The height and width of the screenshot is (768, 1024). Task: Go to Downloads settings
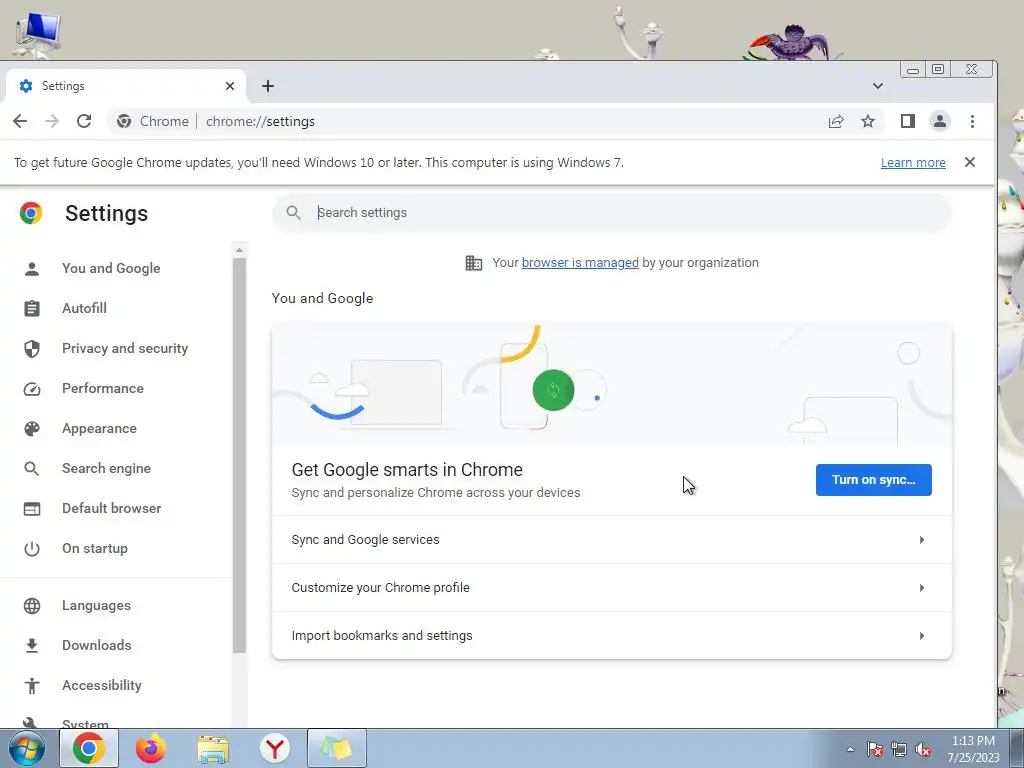(x=97, y=645)
